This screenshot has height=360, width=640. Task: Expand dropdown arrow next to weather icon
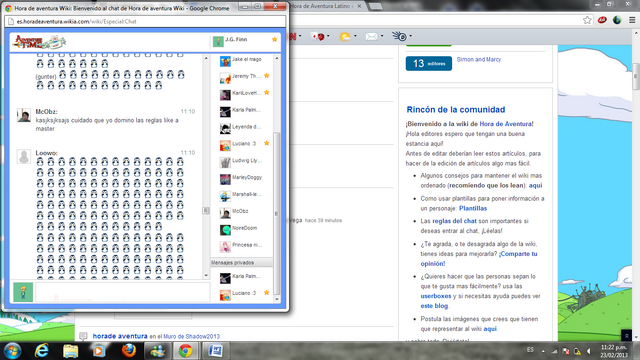(x=355, y=36)
